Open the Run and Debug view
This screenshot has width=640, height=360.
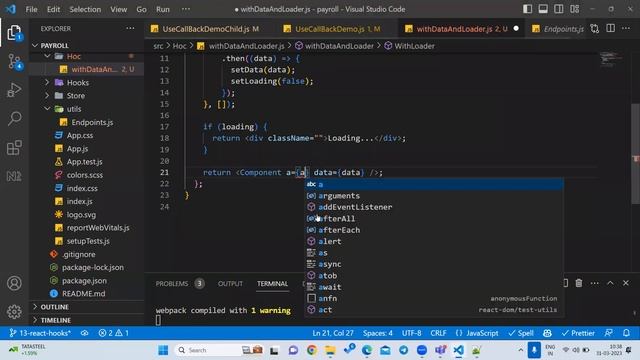pyautogui.click(x=14, y=90)
